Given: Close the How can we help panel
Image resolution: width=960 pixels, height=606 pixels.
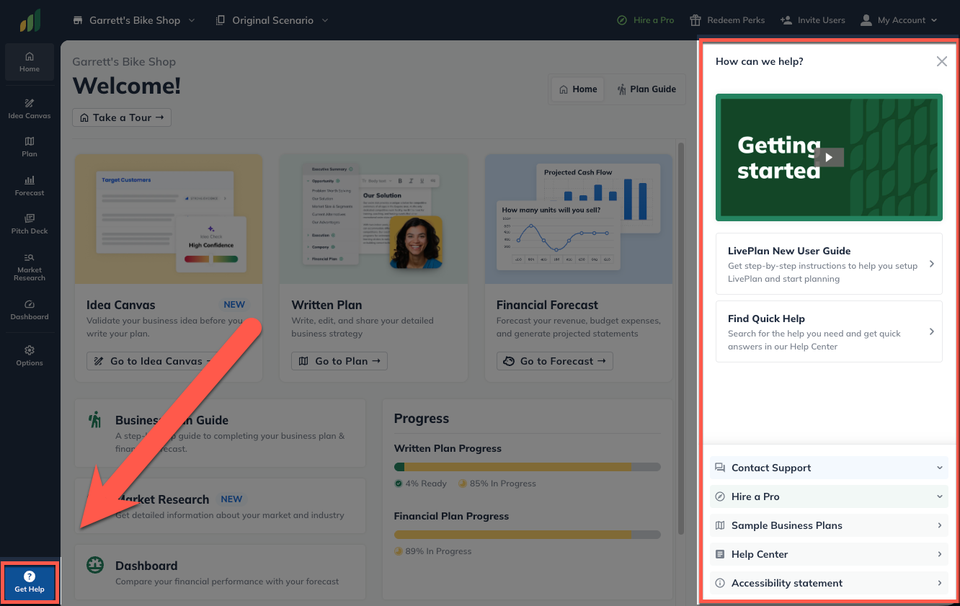Looking at the screenshot, I should point(942,61).
